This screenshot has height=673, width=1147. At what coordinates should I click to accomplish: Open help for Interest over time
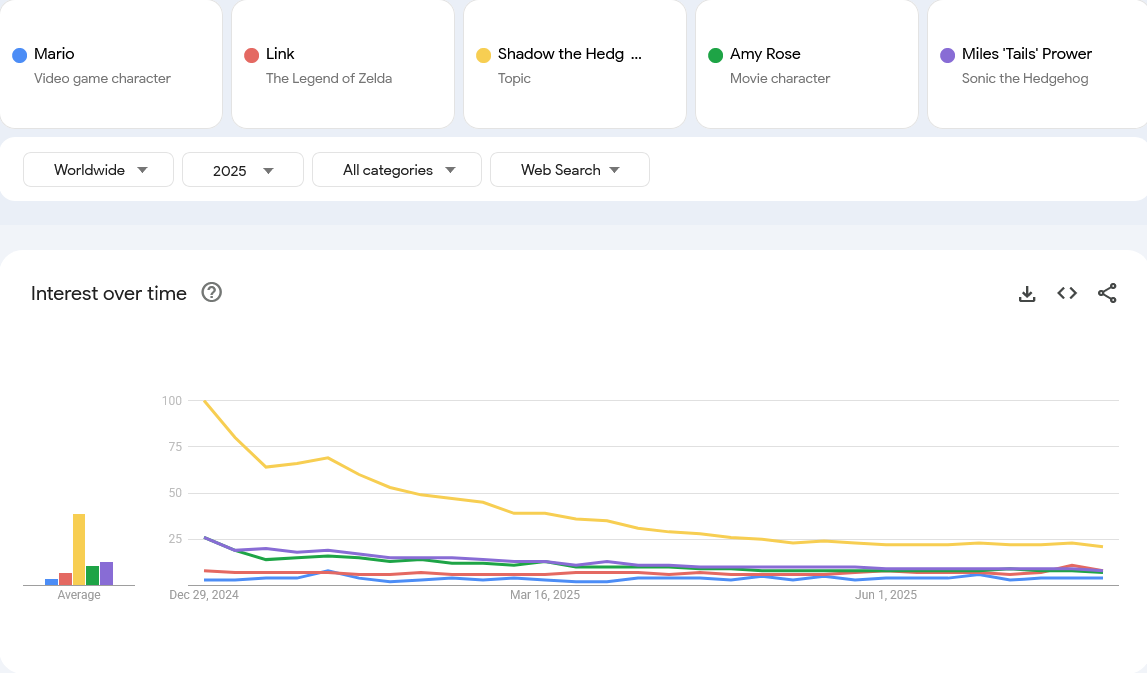[x=211, y=293]
